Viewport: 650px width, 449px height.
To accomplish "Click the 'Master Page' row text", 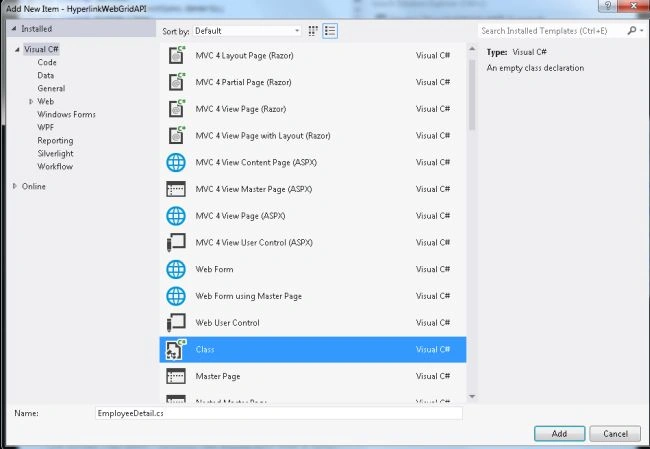I will coord(218,376).
